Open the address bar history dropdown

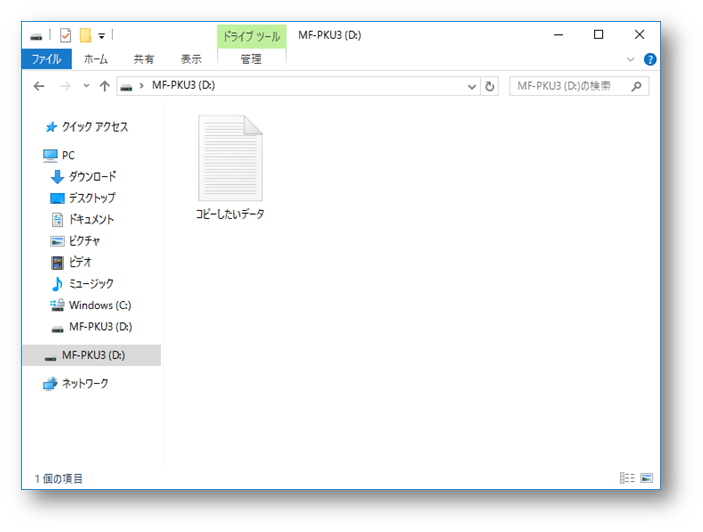(x=472, y=87)
